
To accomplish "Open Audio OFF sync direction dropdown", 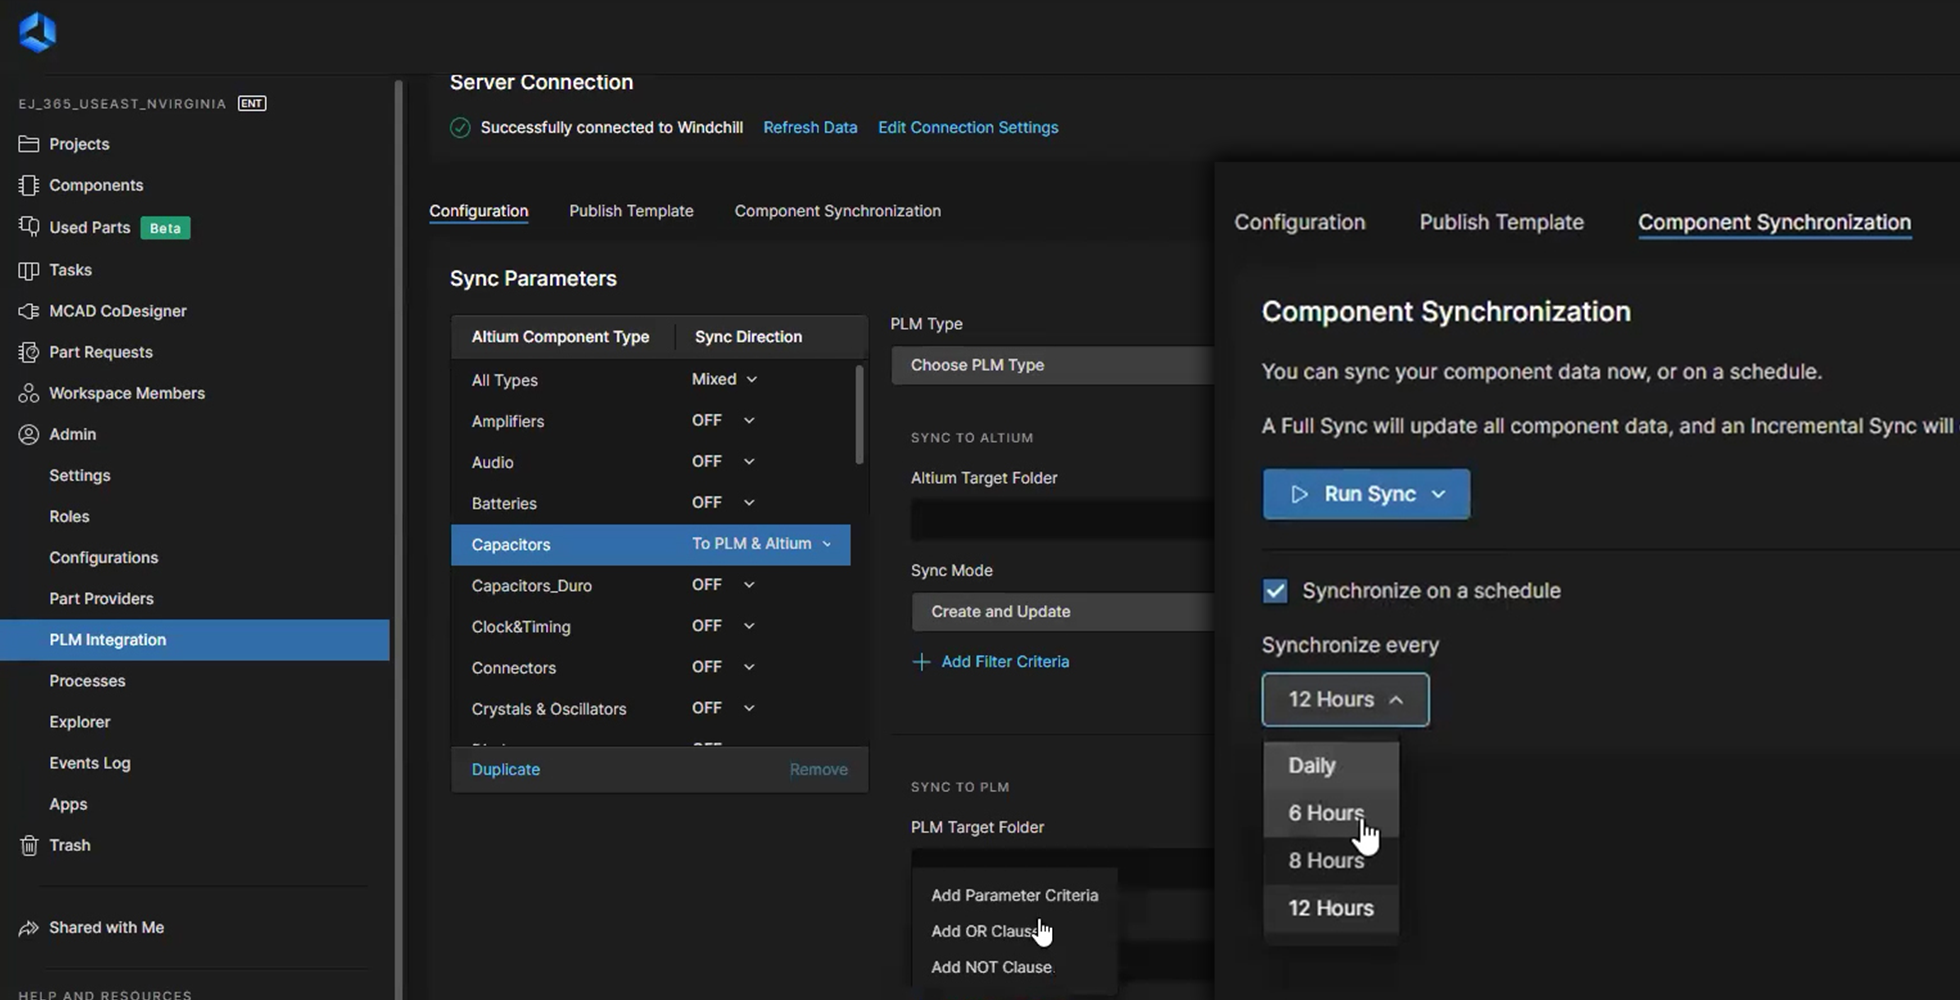I will pos(723,462).
